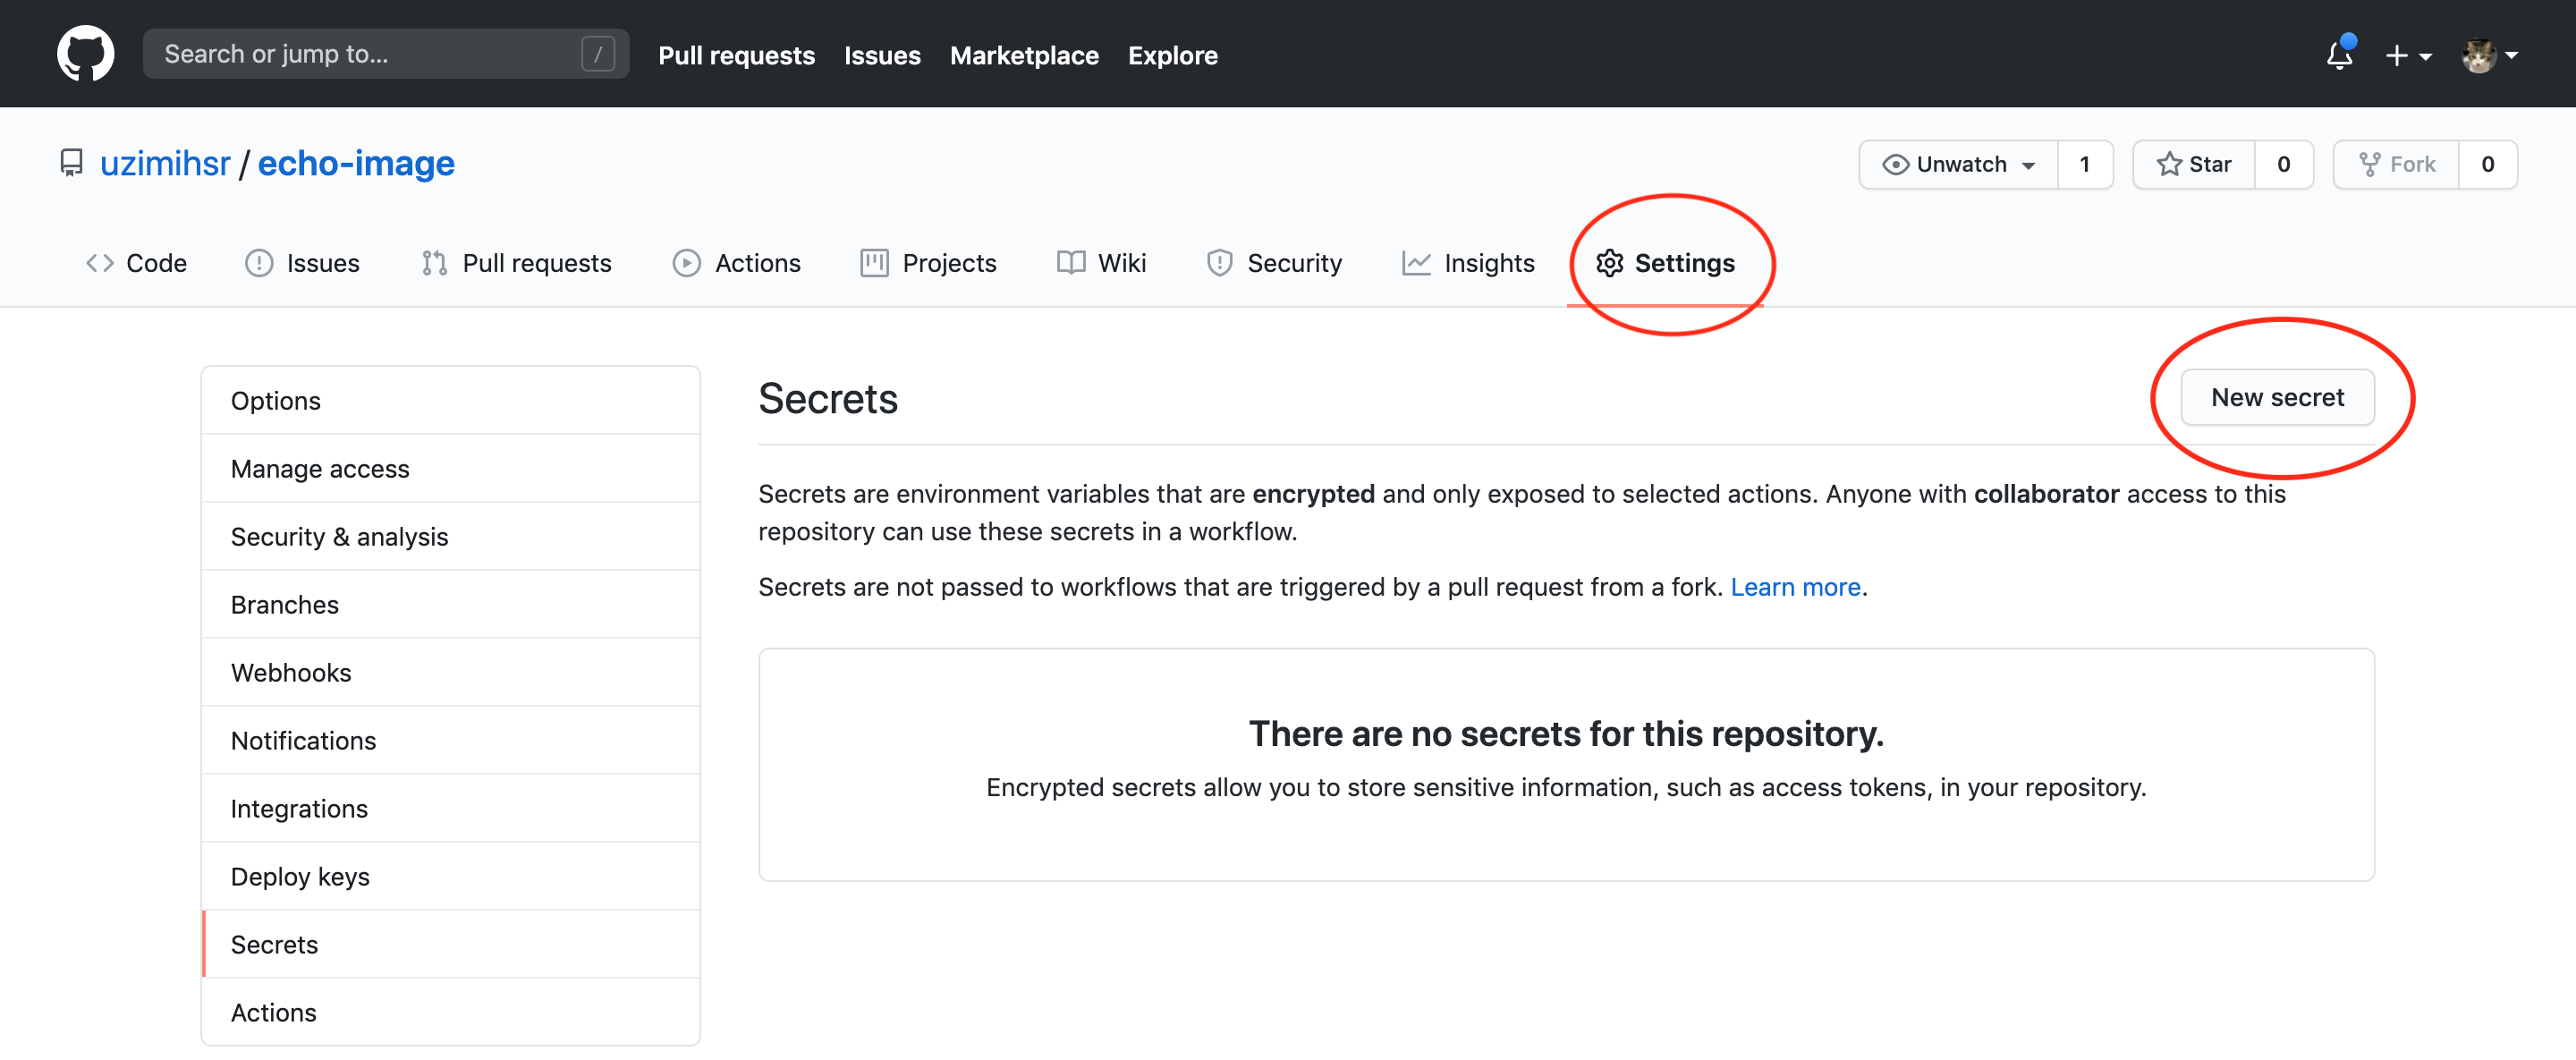Open Issues in top navigation
Screen dimensions: 2576x1060
(882, 55)
